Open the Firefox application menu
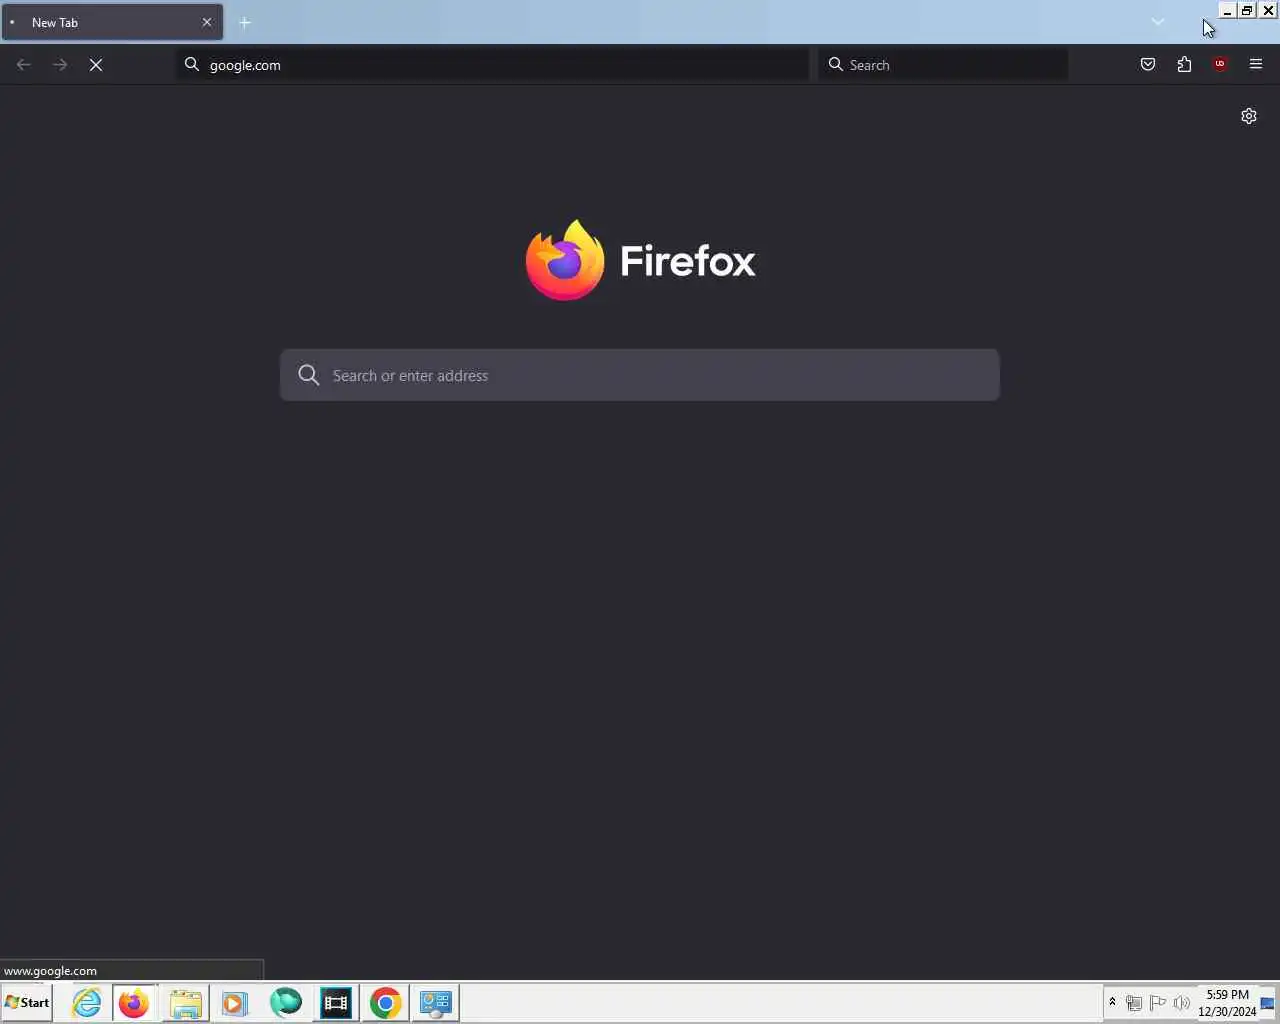 pyautogui.click(x=1256, y=65)
